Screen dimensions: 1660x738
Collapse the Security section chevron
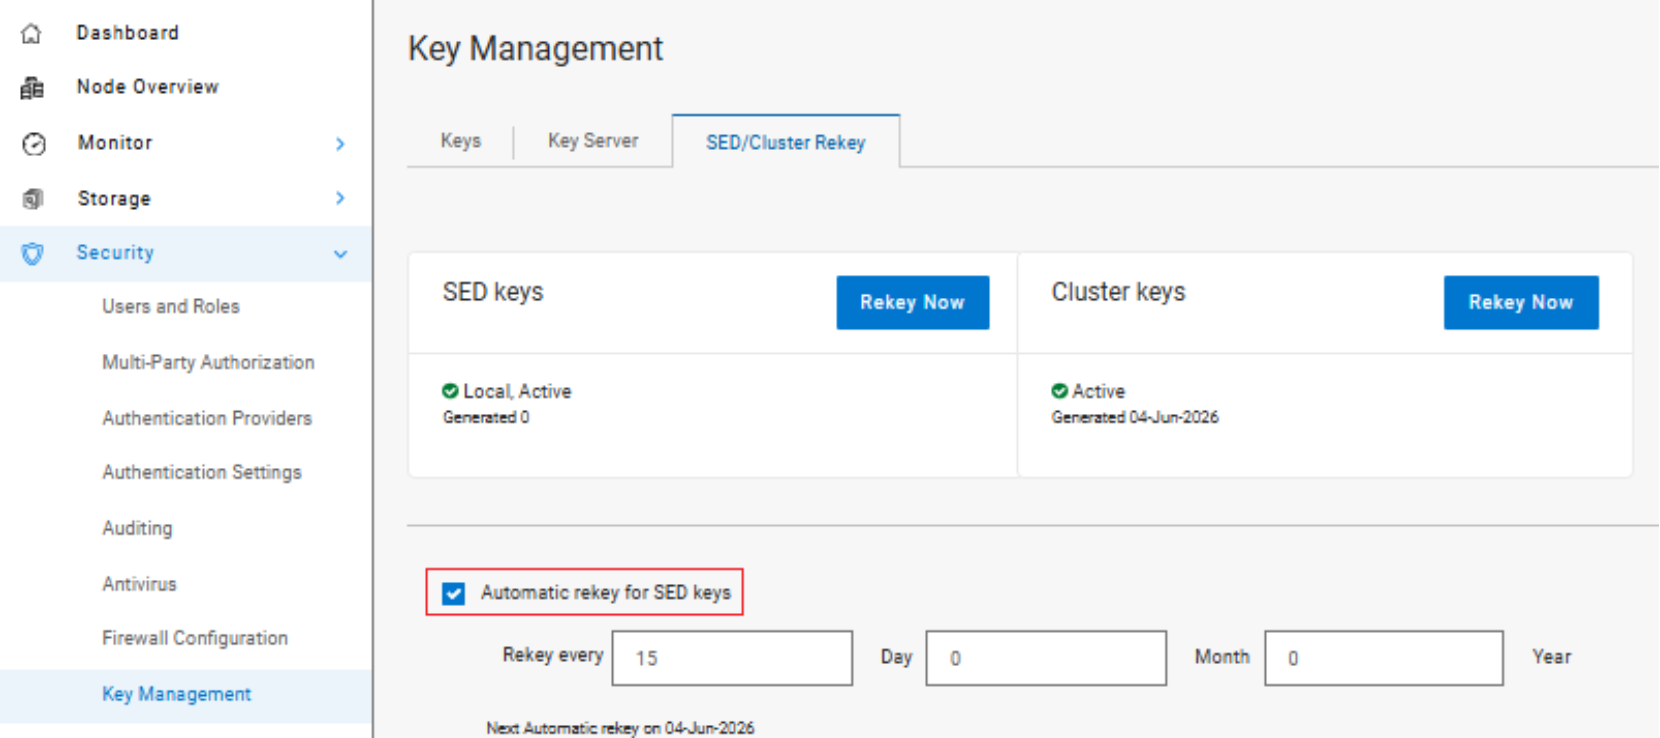(x=340, y=254)
